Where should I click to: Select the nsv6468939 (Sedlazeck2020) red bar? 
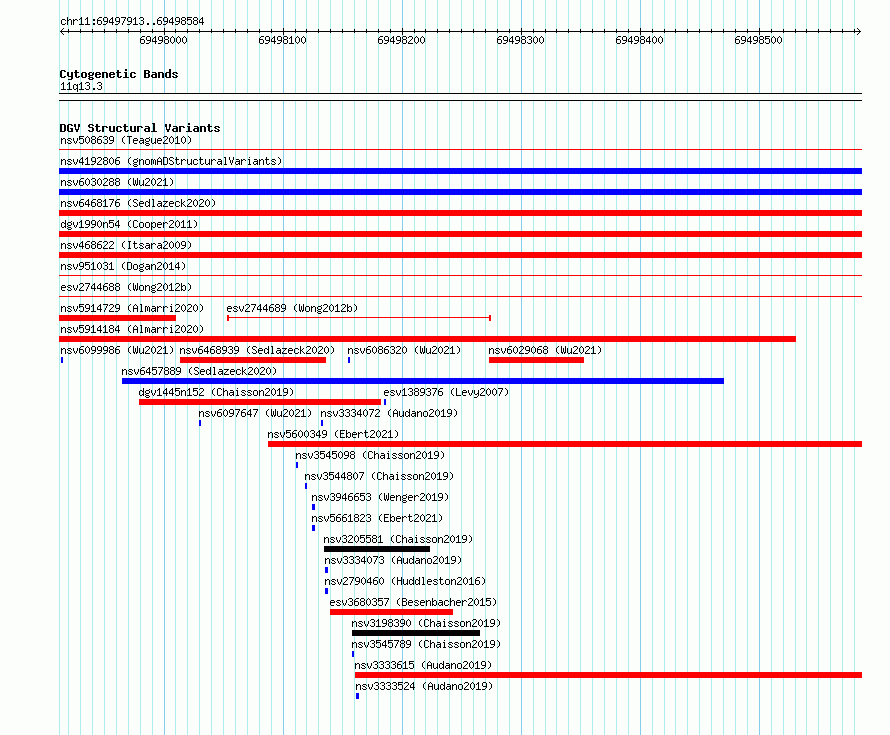(x=253, y=360)
